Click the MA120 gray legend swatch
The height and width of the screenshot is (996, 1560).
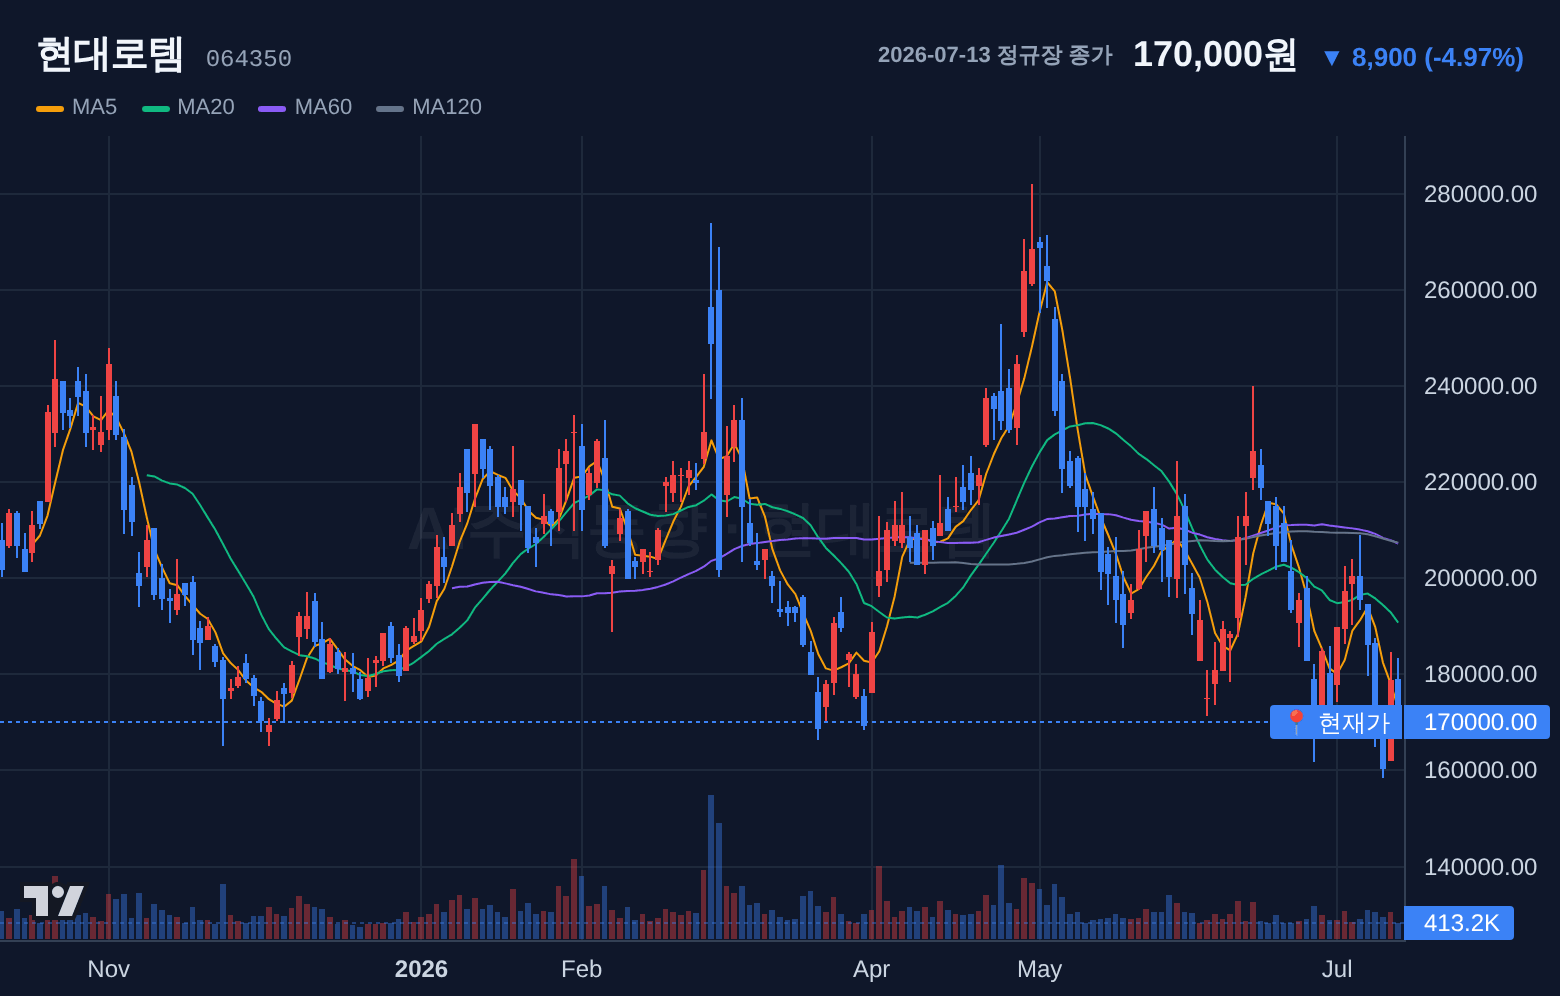(x=390, y=108)
